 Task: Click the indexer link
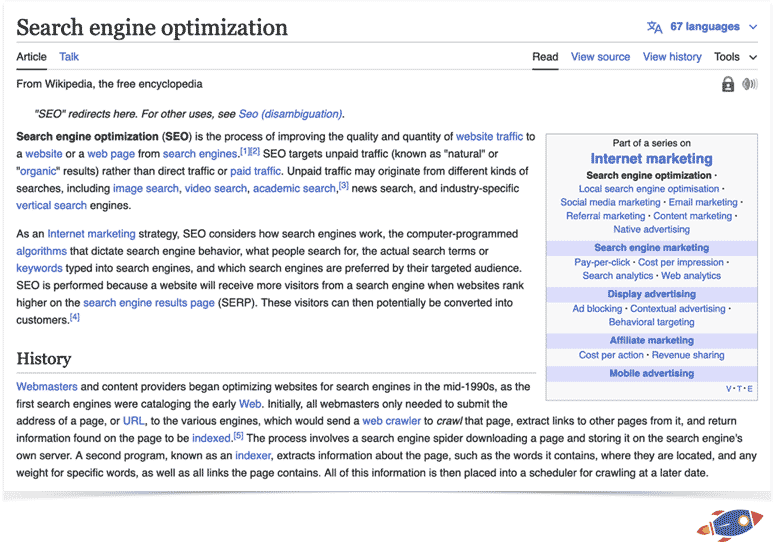click(253, 456)
